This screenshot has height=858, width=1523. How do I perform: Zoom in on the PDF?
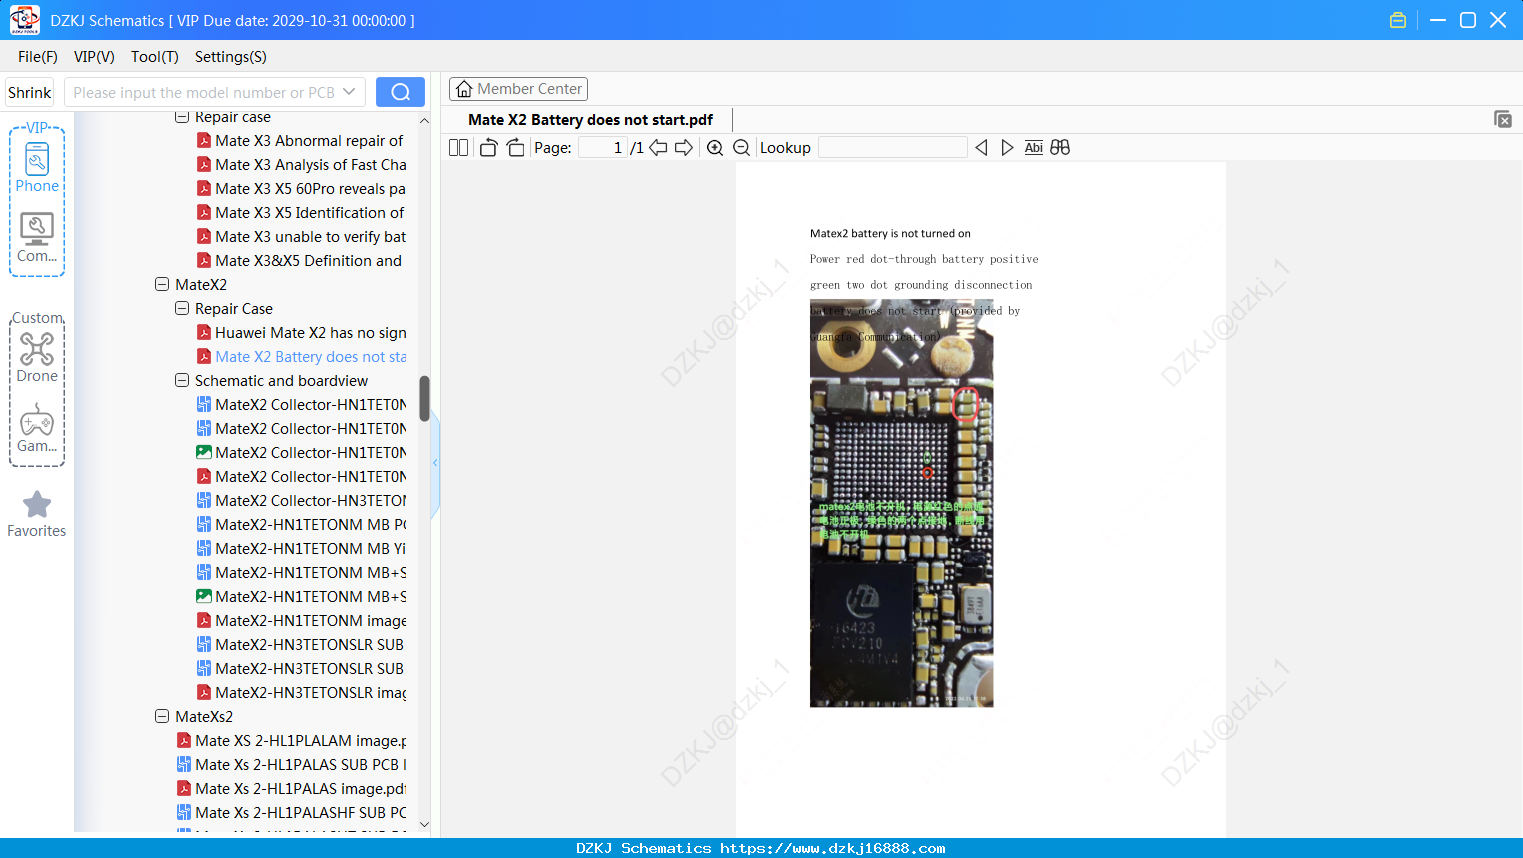pos(715,148)
